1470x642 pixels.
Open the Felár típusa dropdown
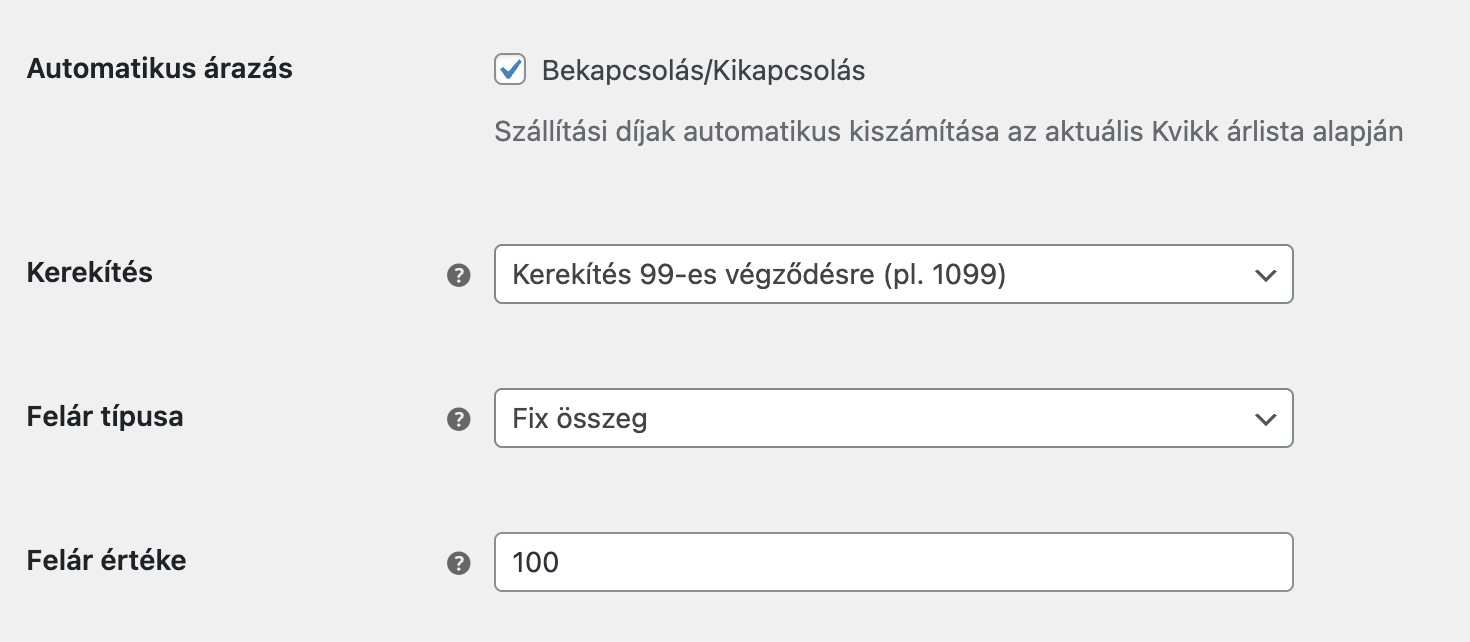coord(893,418)
